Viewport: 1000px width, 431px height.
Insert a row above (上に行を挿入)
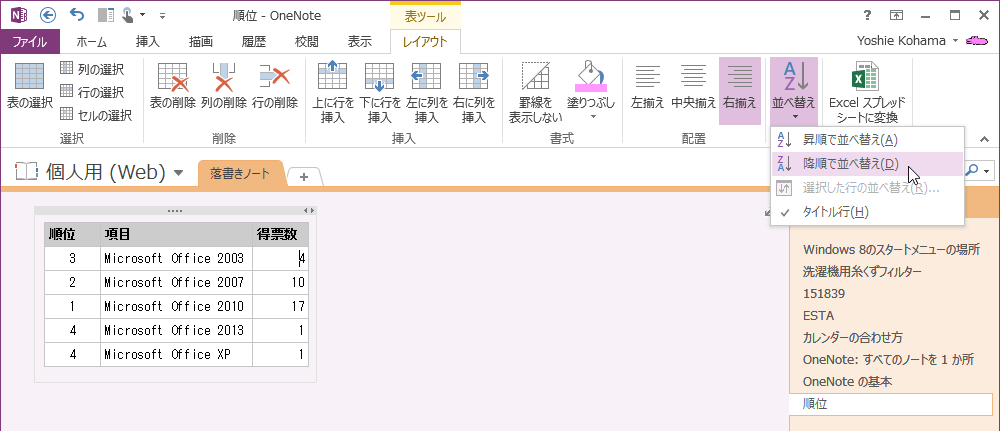click(332, 91)
